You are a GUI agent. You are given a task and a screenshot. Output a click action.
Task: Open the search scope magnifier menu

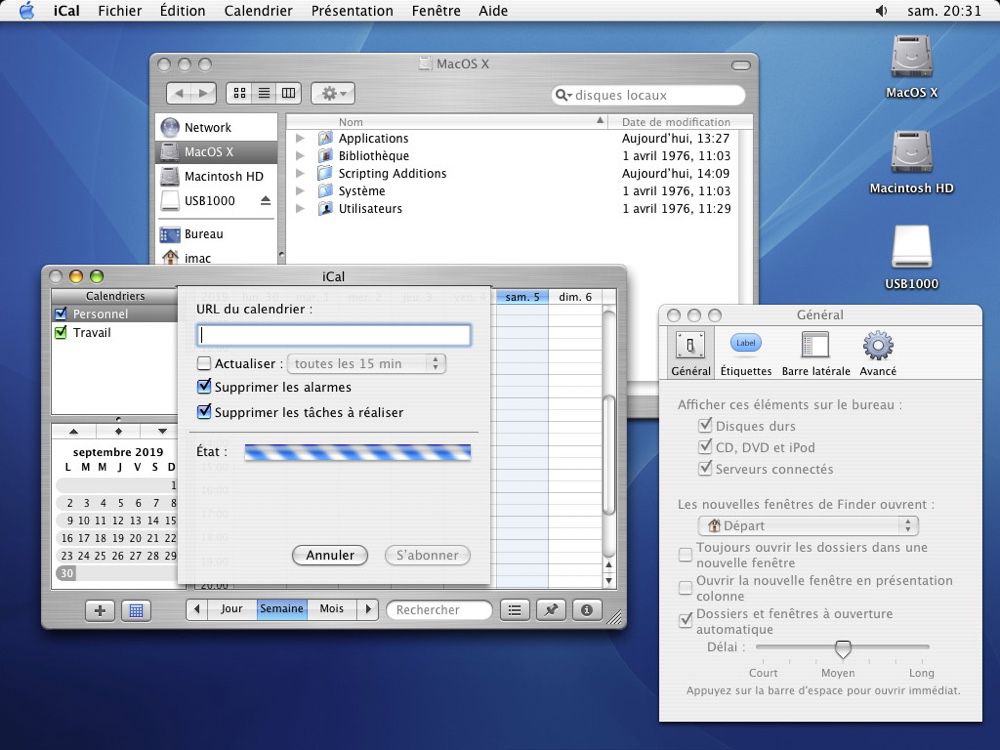(563, 96)
